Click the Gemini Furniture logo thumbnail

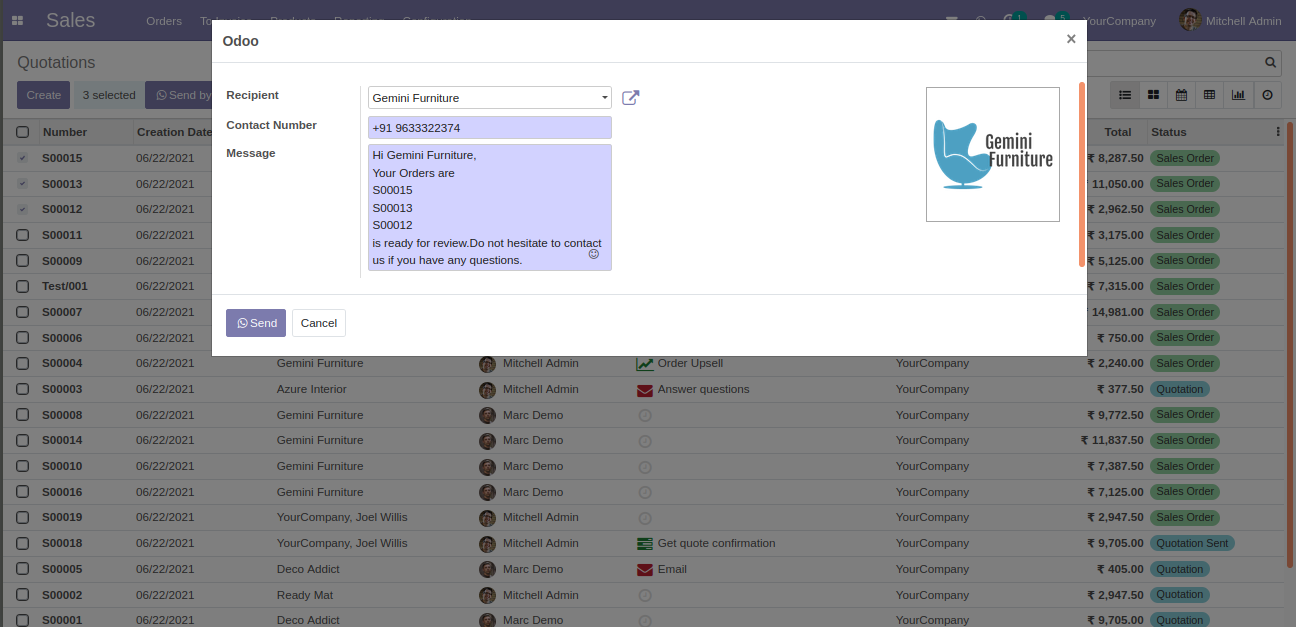click(993, 154)
